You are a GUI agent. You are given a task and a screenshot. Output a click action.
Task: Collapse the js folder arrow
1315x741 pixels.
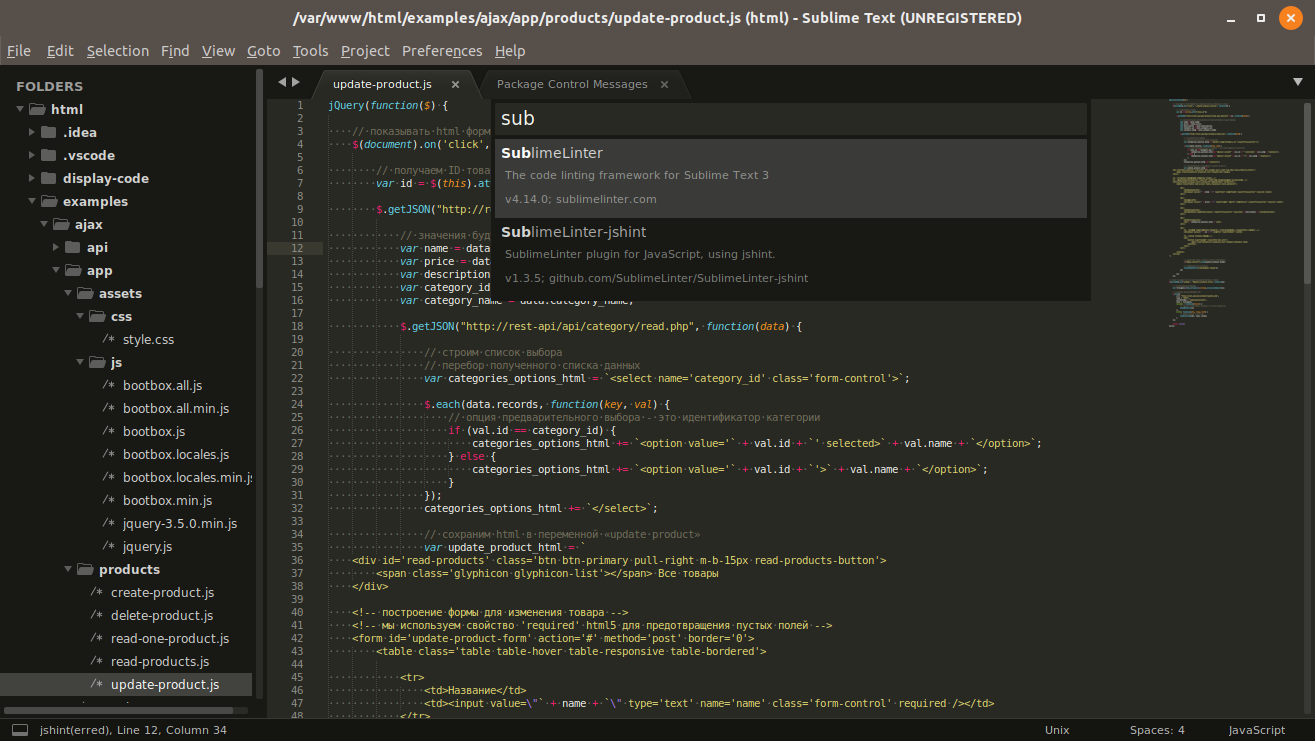click(79, 362)
